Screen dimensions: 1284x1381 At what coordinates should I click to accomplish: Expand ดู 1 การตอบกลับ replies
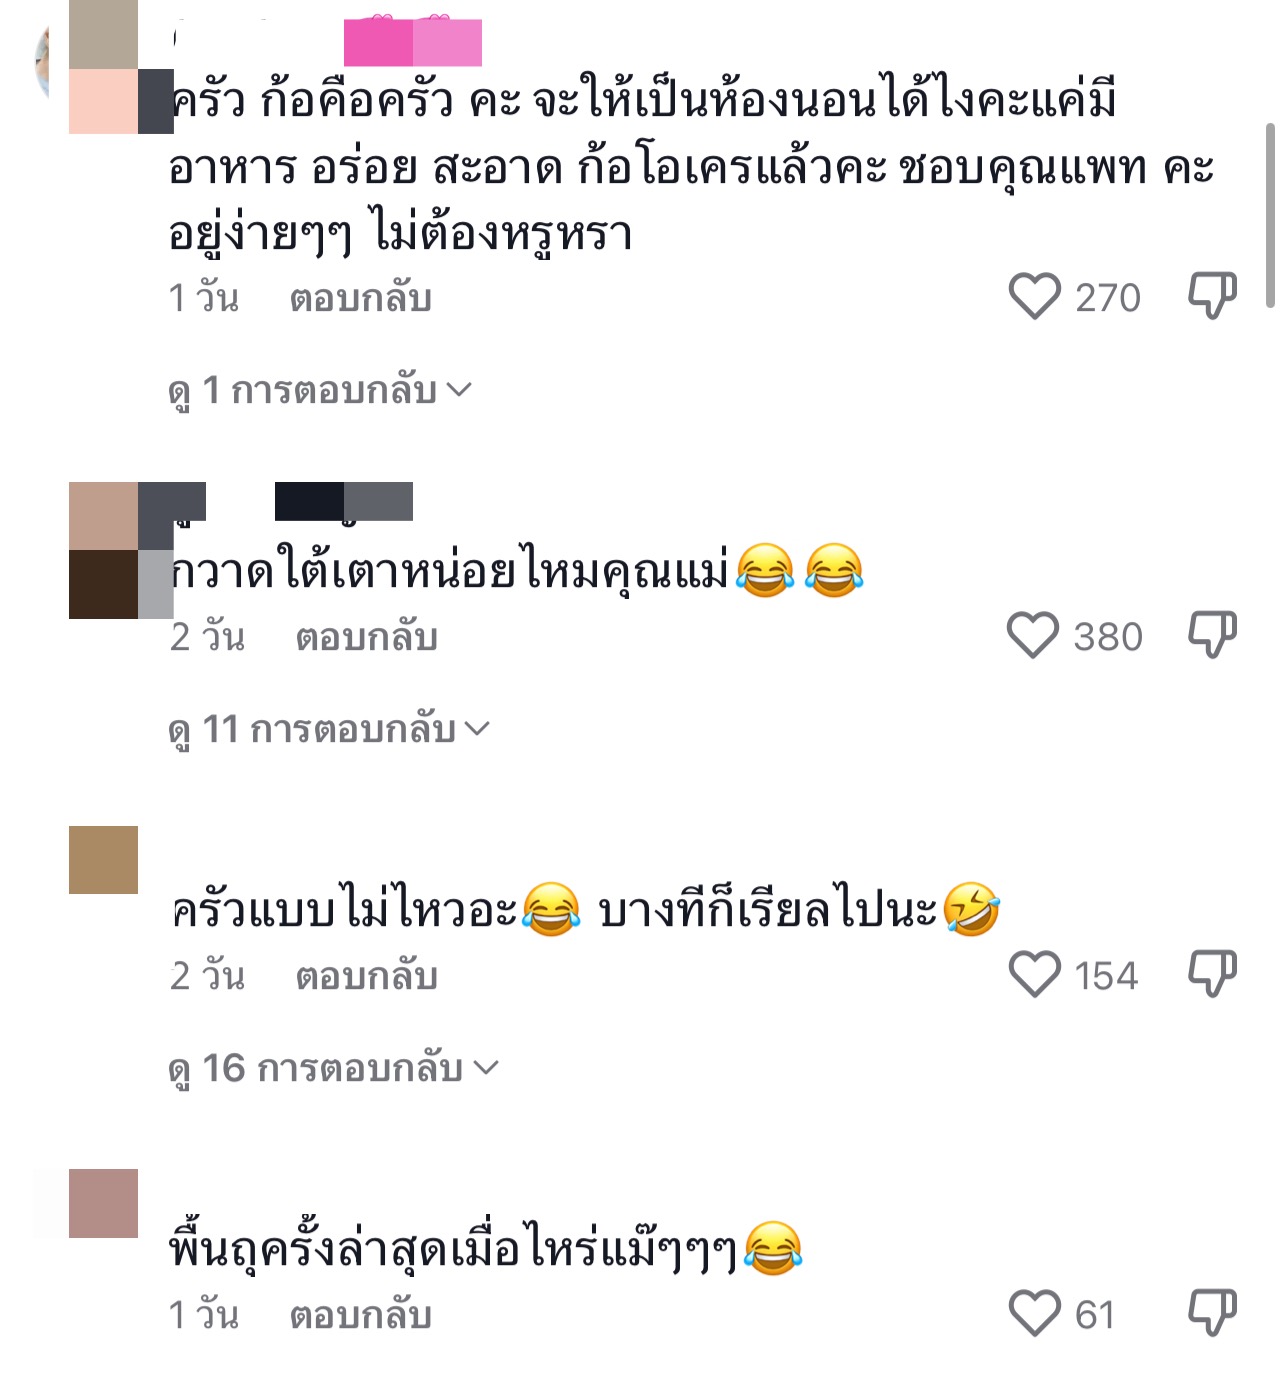(320, 390)
